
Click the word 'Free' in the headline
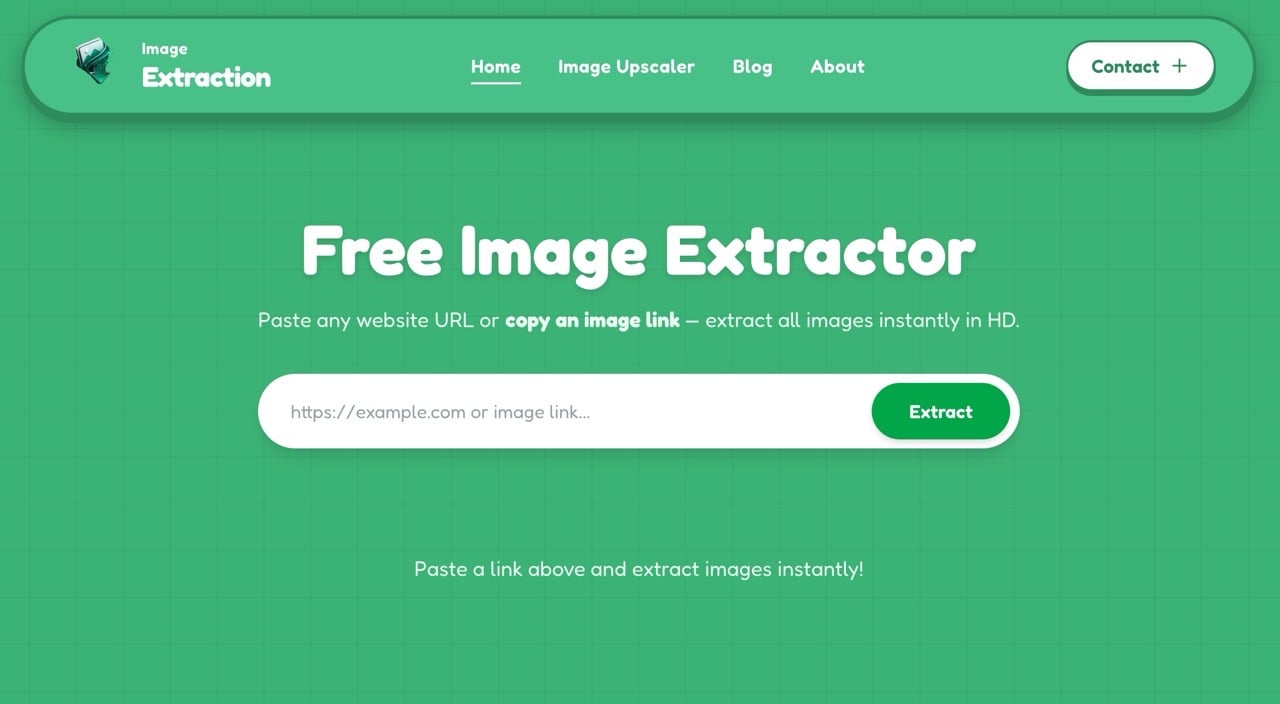pos(372,250)
